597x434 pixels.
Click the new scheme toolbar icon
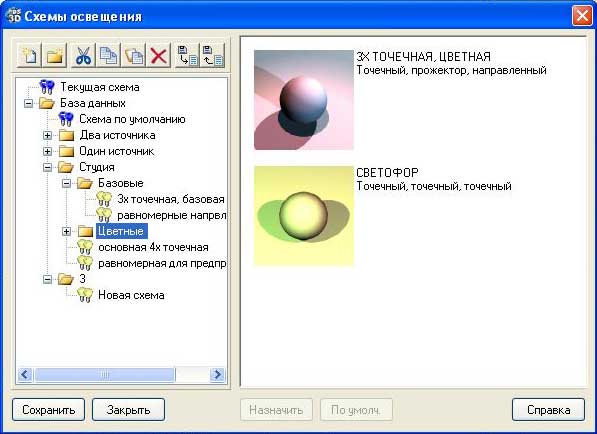[x=30, y=56]
